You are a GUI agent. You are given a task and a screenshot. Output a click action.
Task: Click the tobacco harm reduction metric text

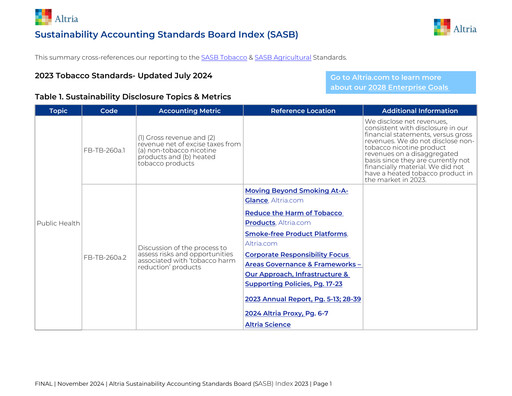(187, 257)
